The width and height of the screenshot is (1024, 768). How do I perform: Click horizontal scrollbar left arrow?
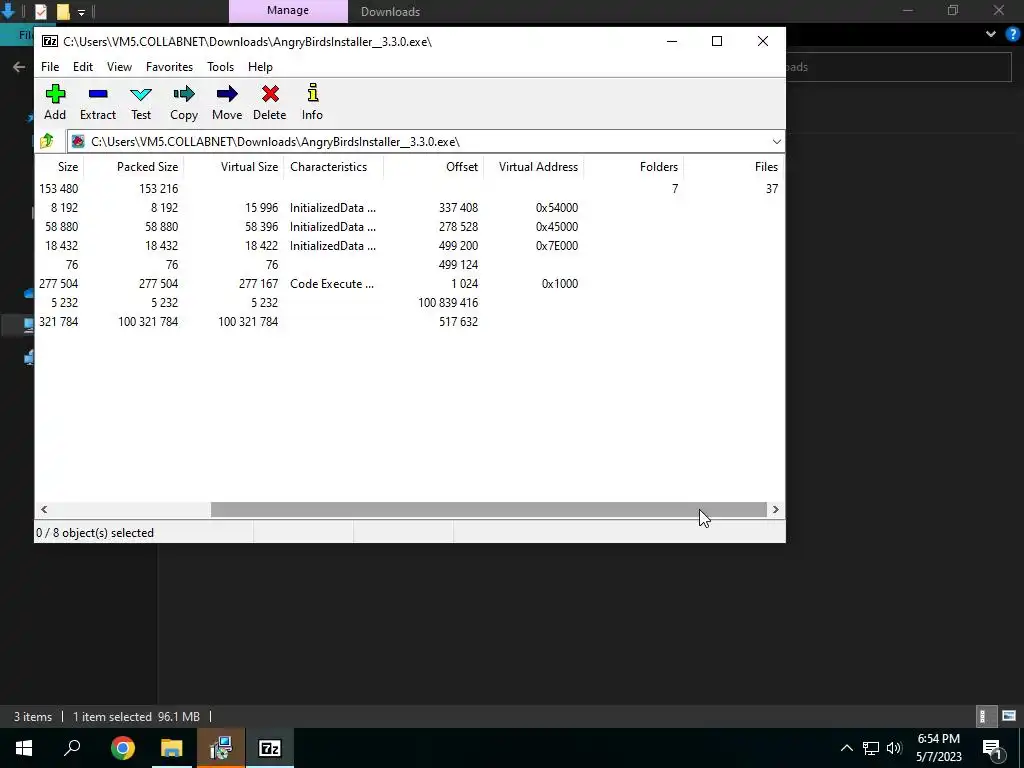click(44, 509)
